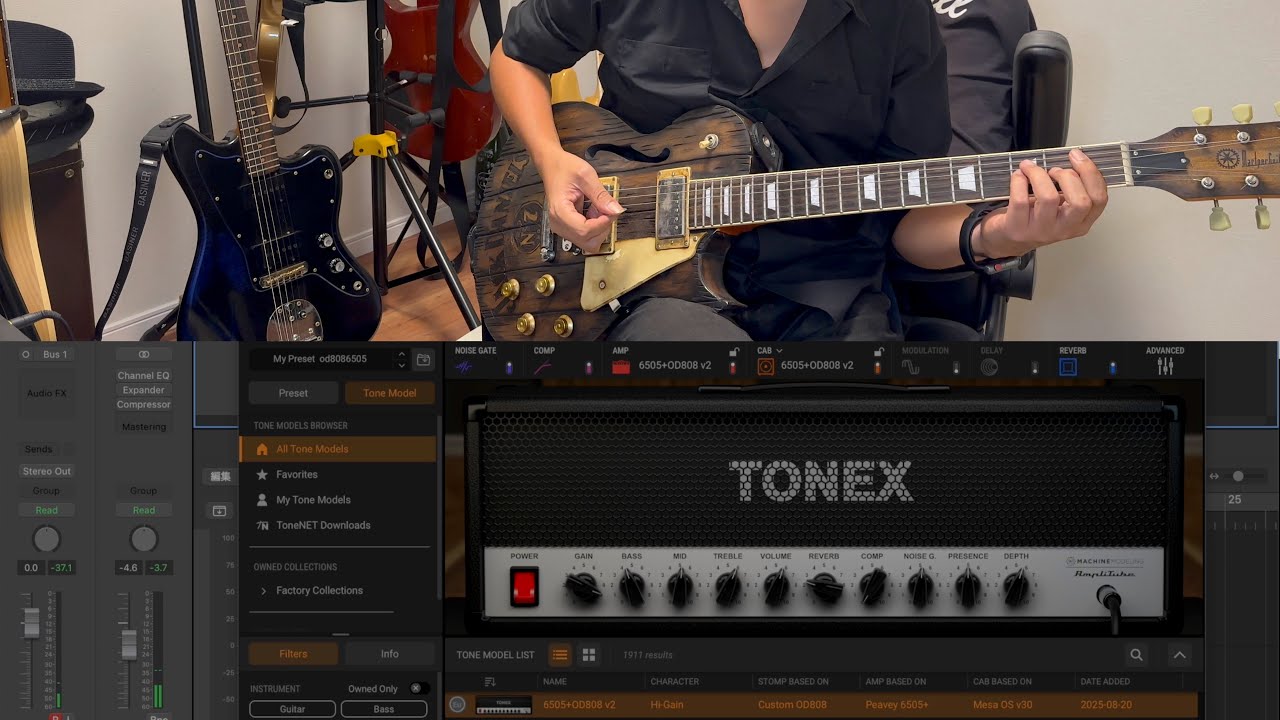Expand the Factory Collections tree
1280x720 pixels.
(x=264, y=591)
